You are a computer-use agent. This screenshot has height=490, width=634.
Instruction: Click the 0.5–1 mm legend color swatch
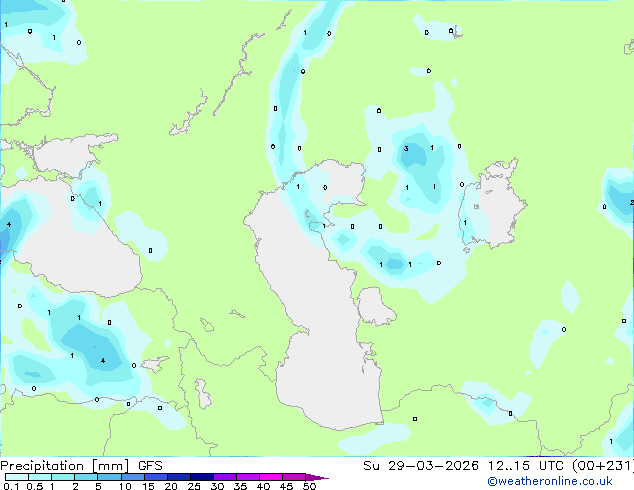pos(40,477)
